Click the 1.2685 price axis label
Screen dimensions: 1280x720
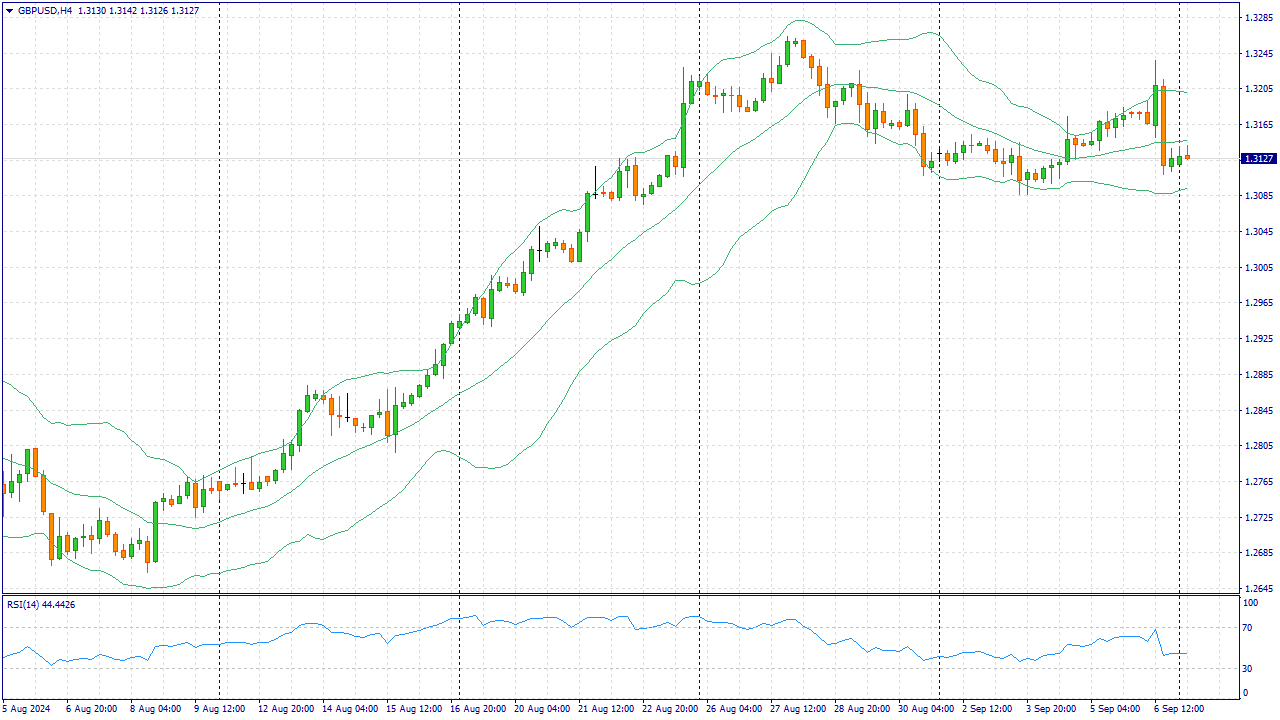(1258, 553)
